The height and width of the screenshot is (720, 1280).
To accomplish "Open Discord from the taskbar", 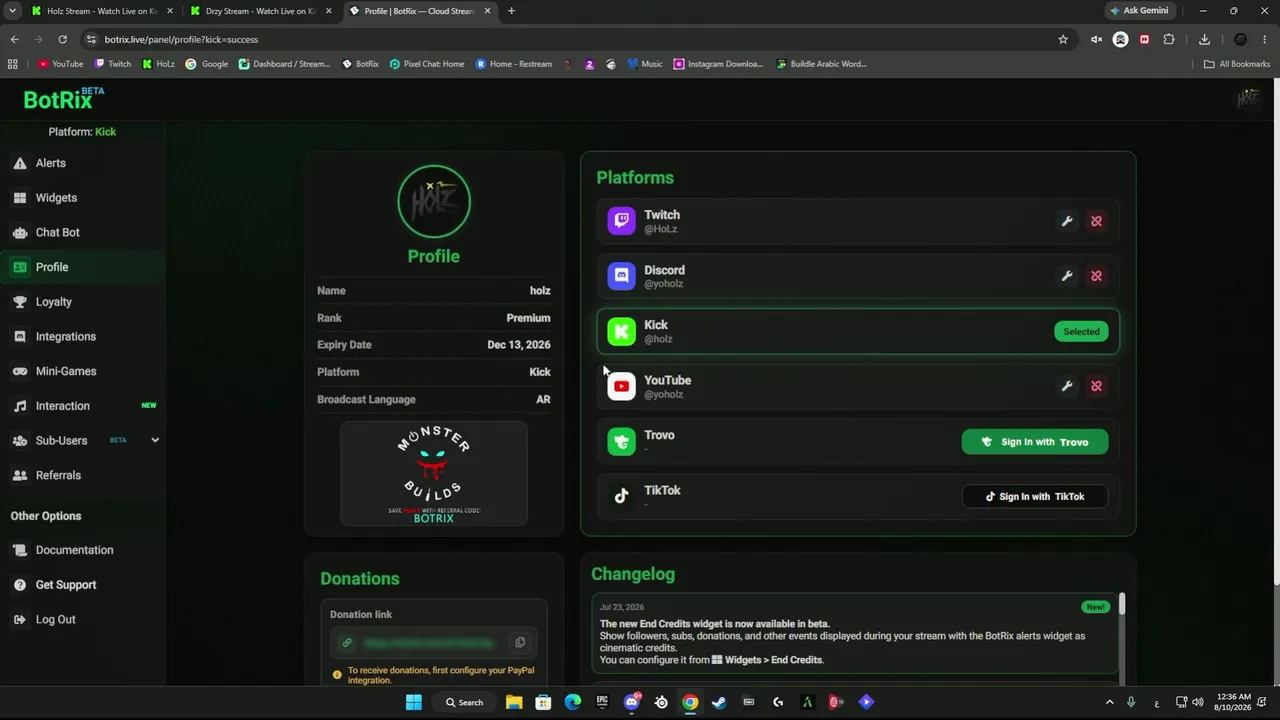I will pyautogui.click(x=631, y=702).
